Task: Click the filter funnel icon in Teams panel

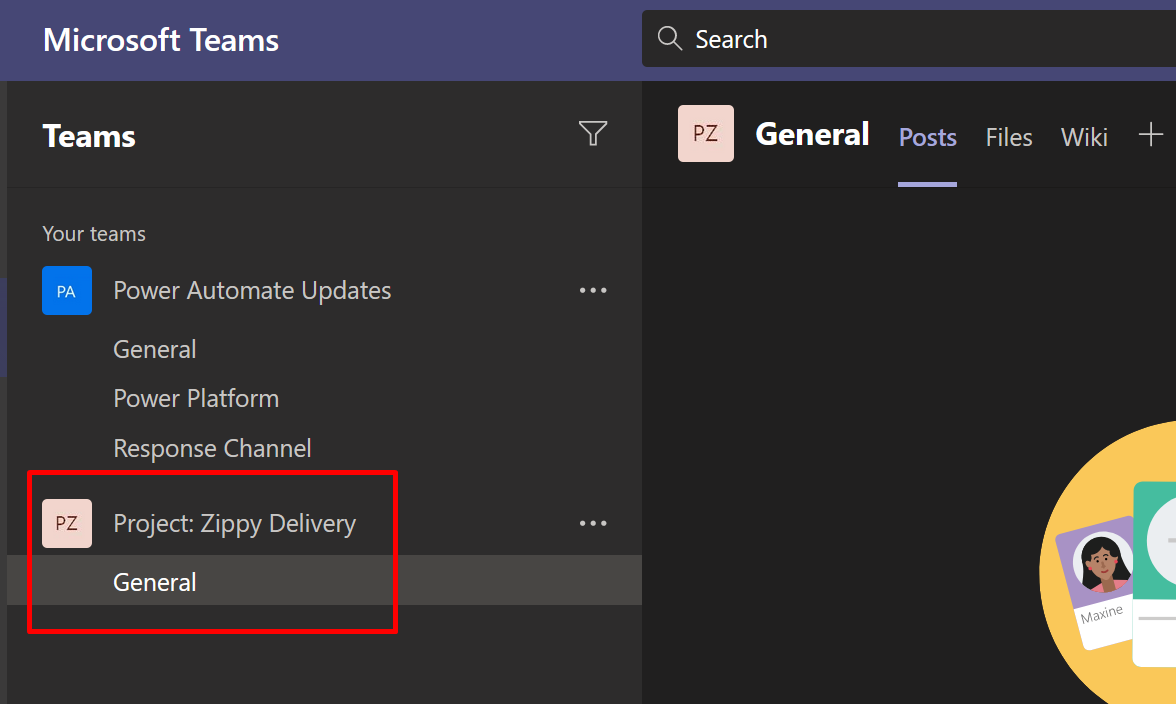Action: click(x=593, y=134)
